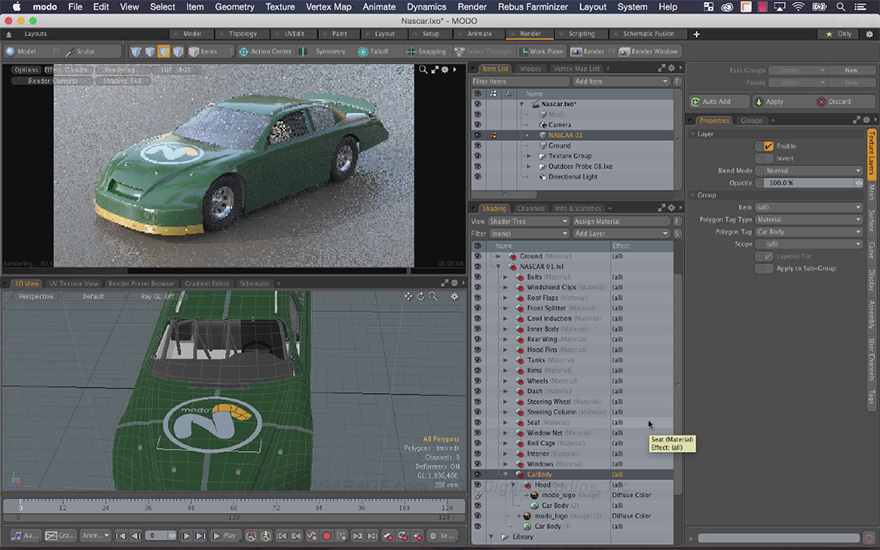Open the Action Center tool
880x550 pixels.
265,52
